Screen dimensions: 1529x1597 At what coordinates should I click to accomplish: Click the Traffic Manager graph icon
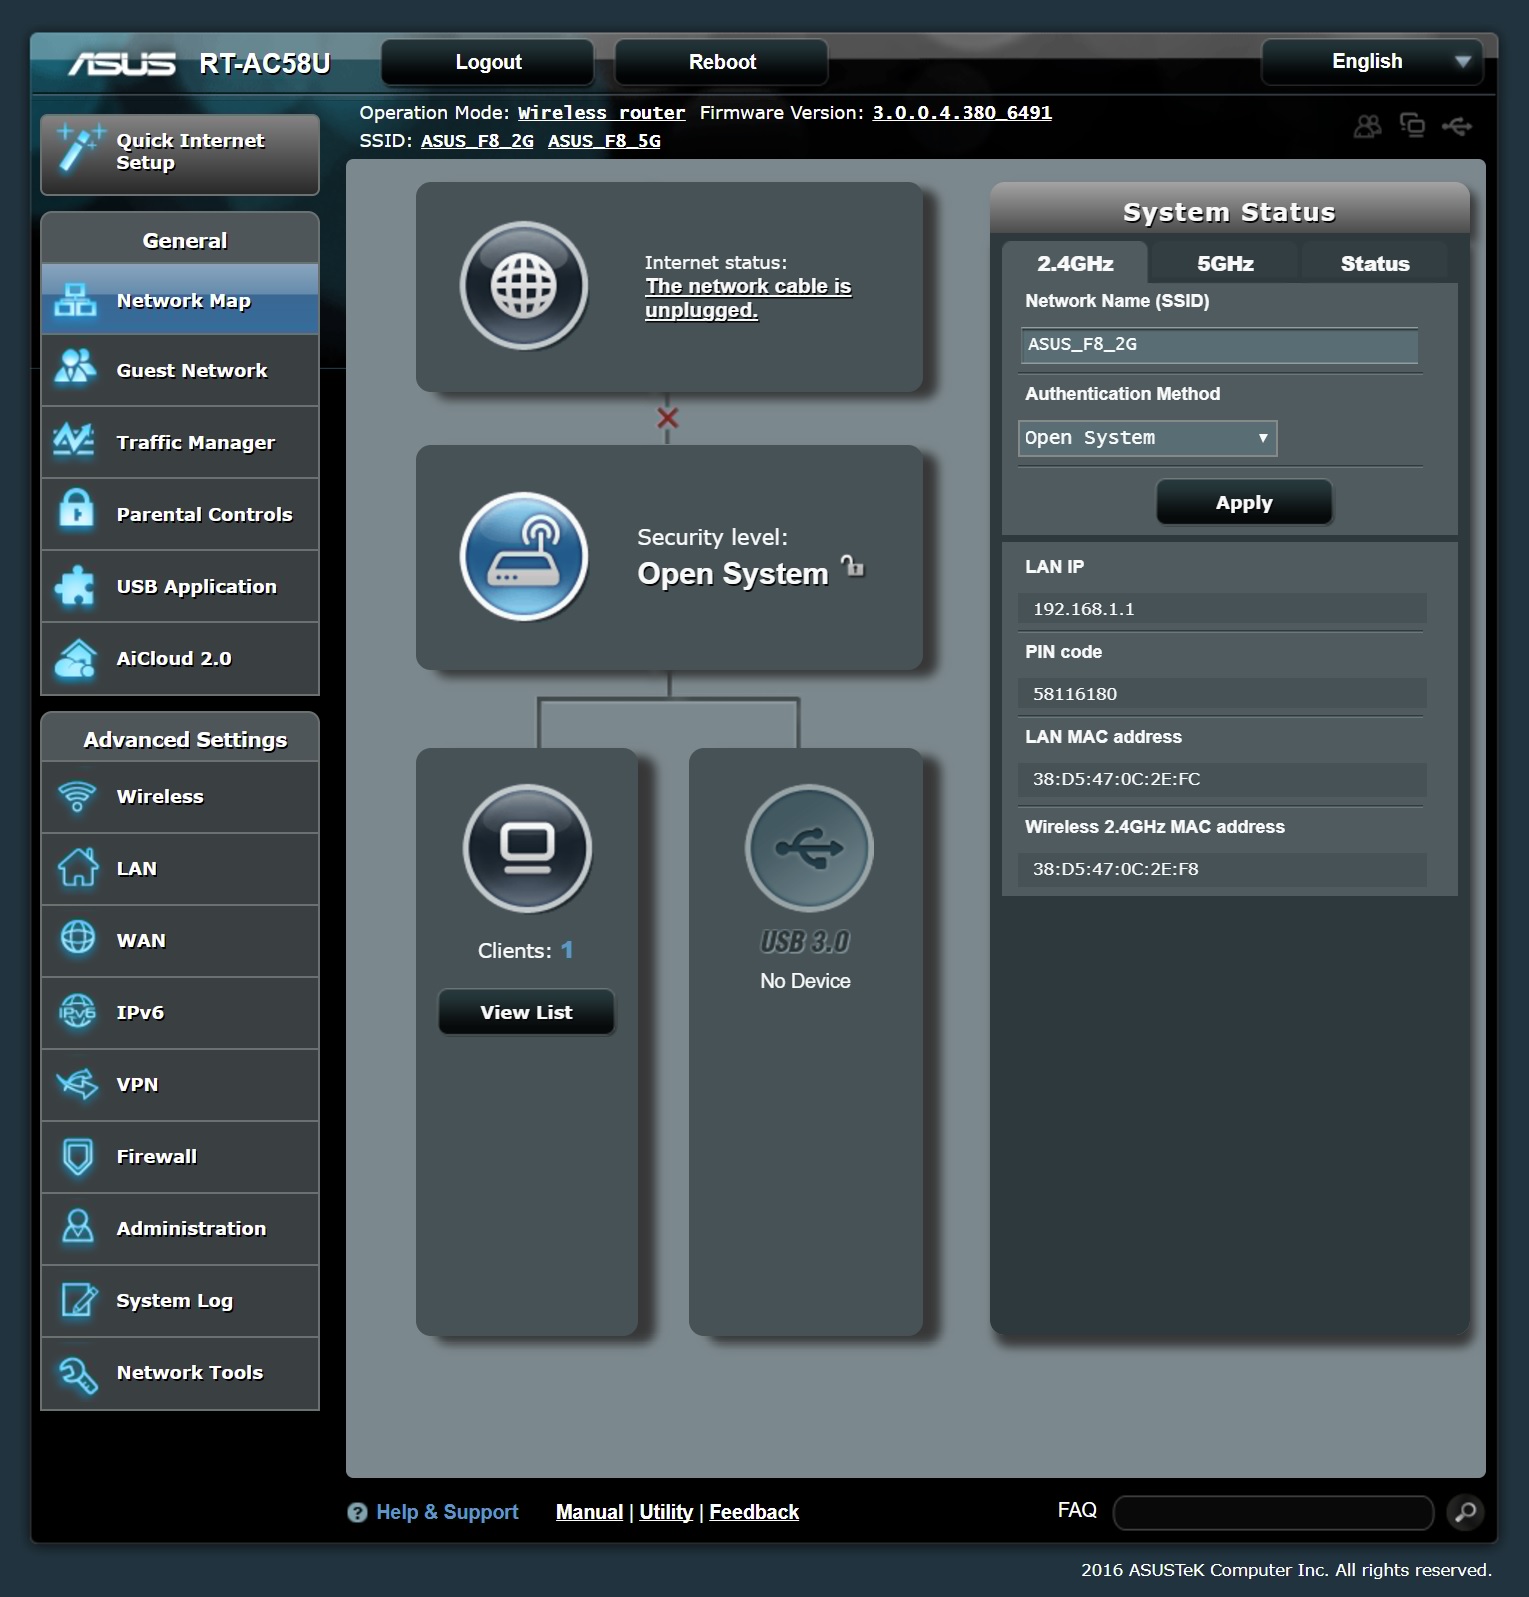coord(75,440)
